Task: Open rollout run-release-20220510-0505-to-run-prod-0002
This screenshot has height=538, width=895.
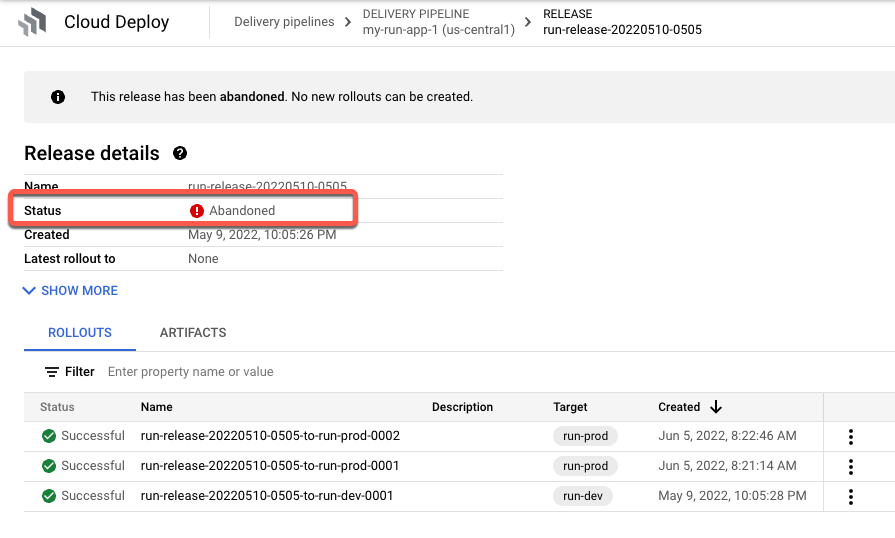Action: point(270,436)
